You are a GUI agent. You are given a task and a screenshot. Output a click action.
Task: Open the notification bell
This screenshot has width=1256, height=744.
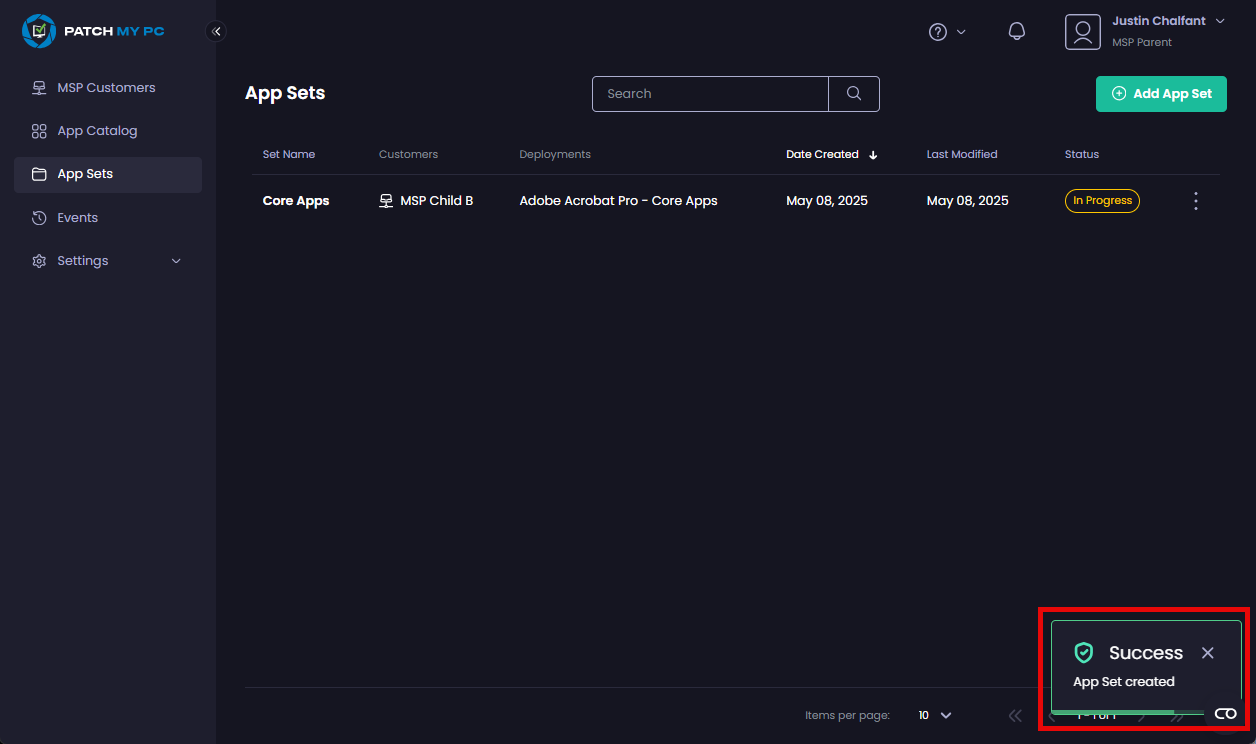click(x=1017, y=31)
